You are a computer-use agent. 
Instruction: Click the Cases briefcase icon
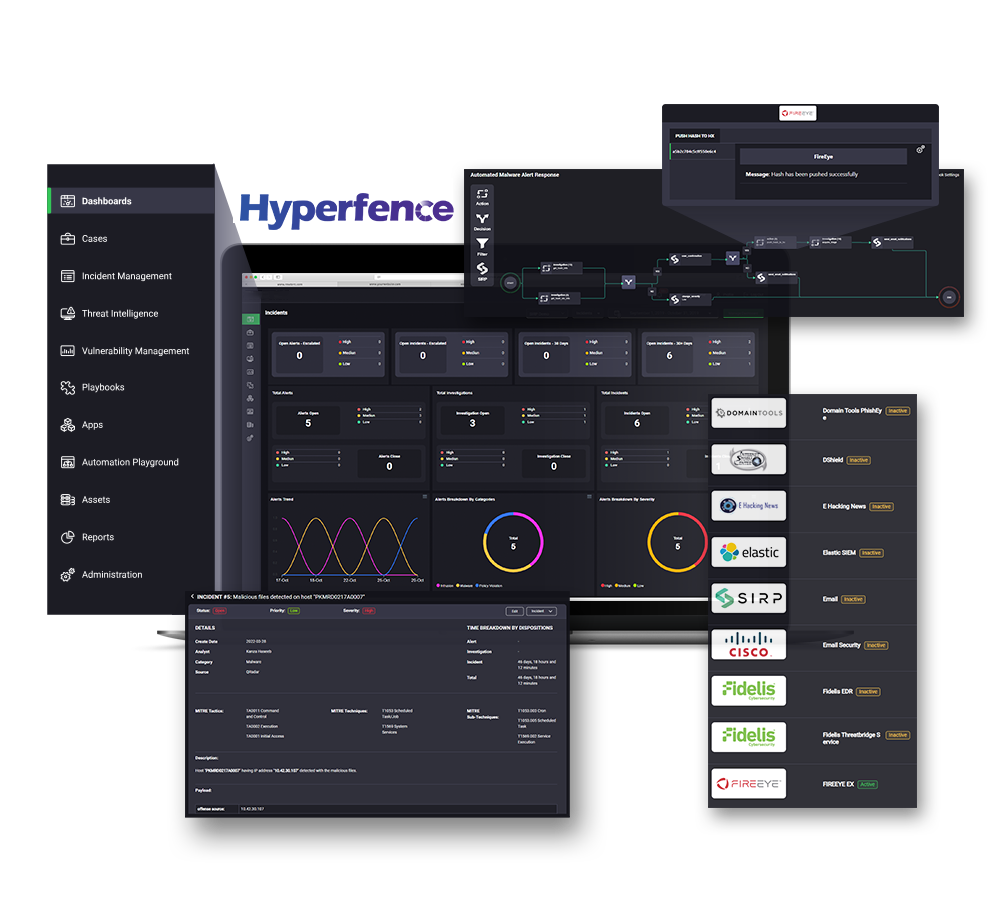pos(68,239)
